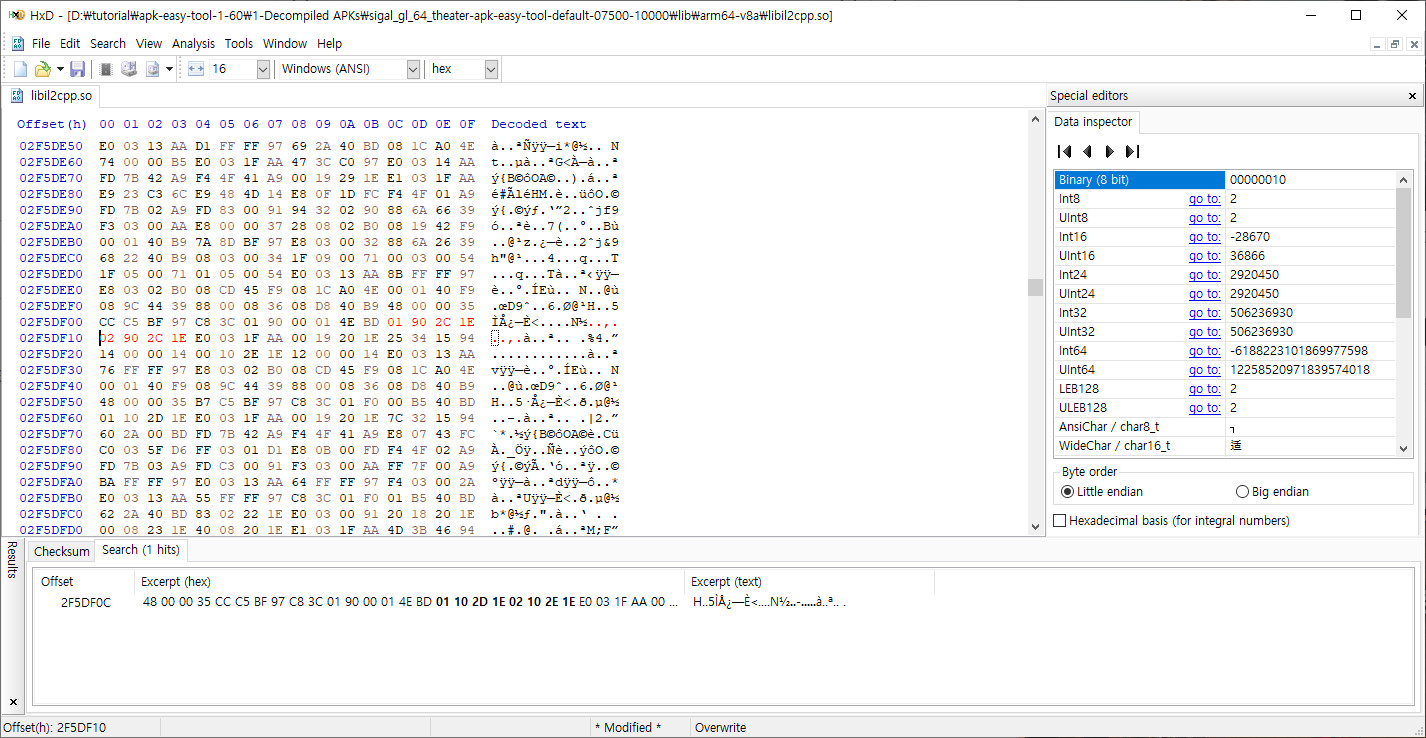Click the go to link beside Int32
Image resolution: width=1426 pixels, height=738 pixels.
1204,312
